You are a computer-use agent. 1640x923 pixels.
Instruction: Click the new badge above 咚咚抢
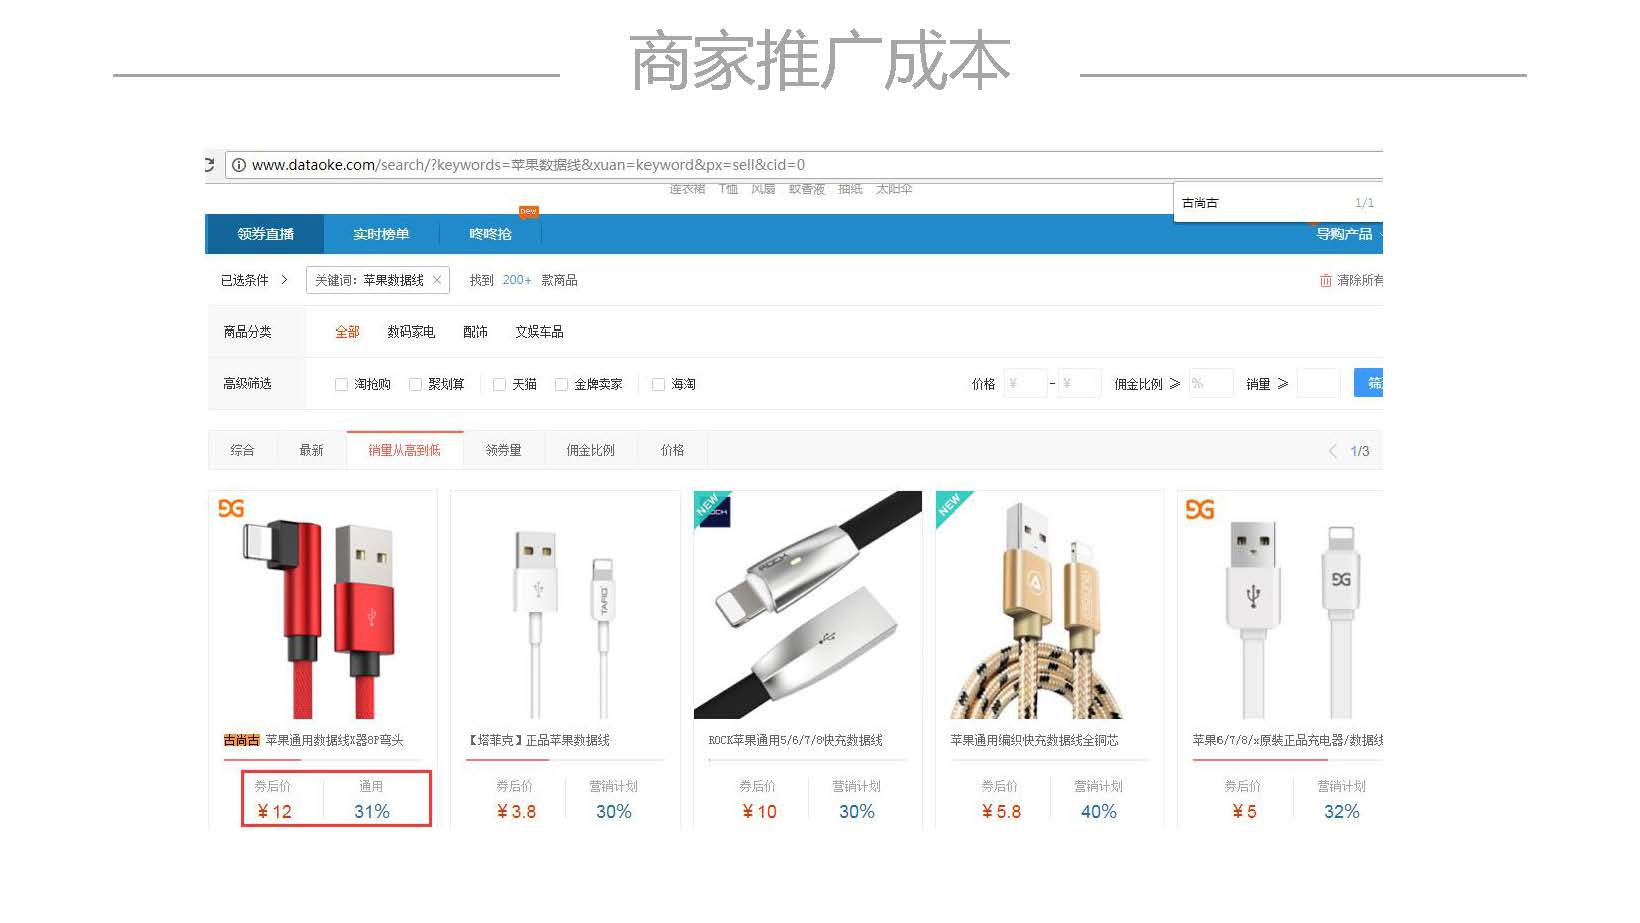point(528,211)
